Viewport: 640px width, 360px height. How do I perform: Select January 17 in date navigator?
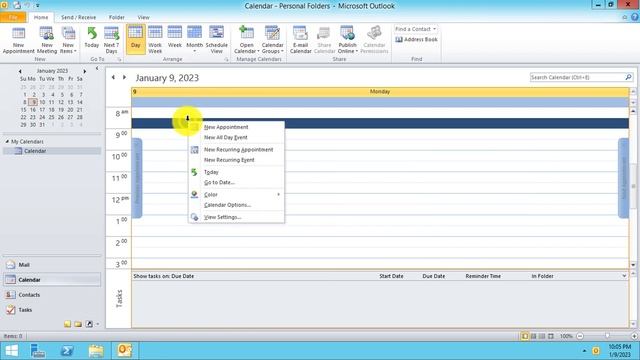(x=42, y=110)
